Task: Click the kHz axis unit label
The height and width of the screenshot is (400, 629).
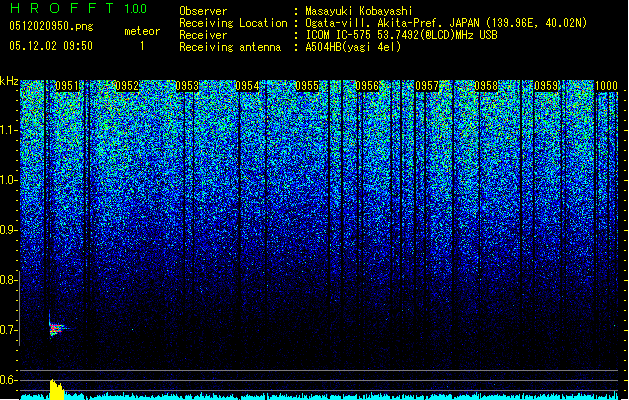Action: (9, 81)
